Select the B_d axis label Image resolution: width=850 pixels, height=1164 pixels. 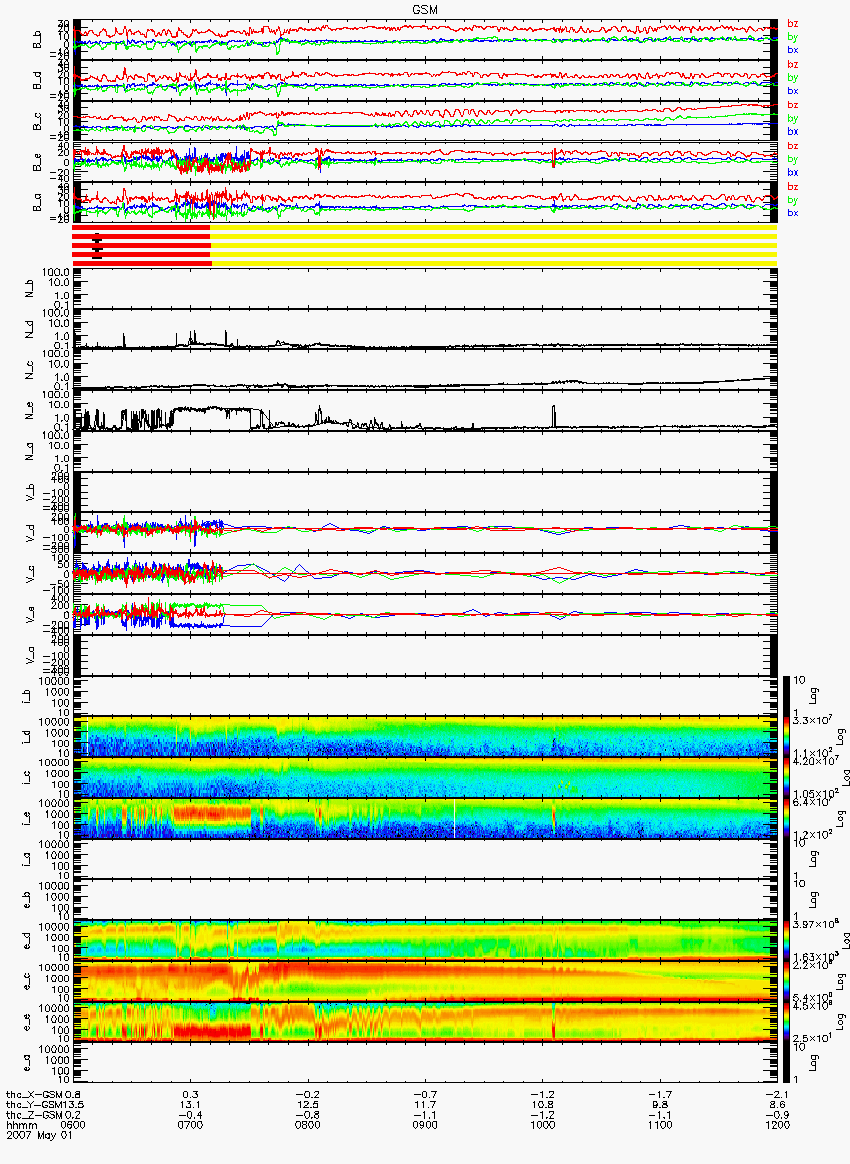pos(37,81)
